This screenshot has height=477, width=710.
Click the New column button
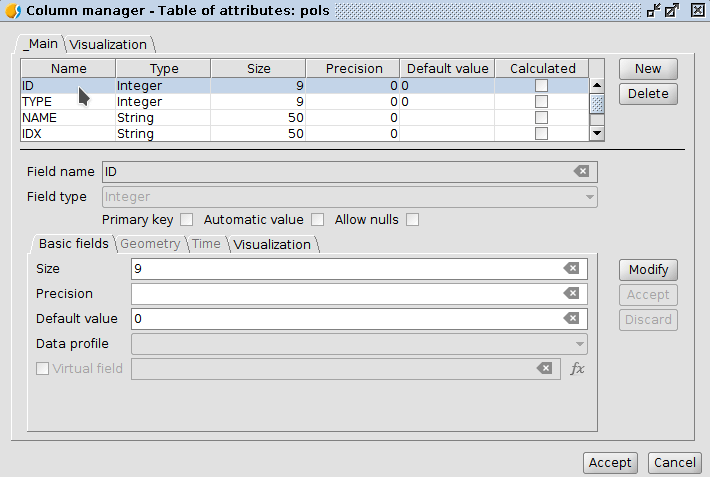coord(648,69)
